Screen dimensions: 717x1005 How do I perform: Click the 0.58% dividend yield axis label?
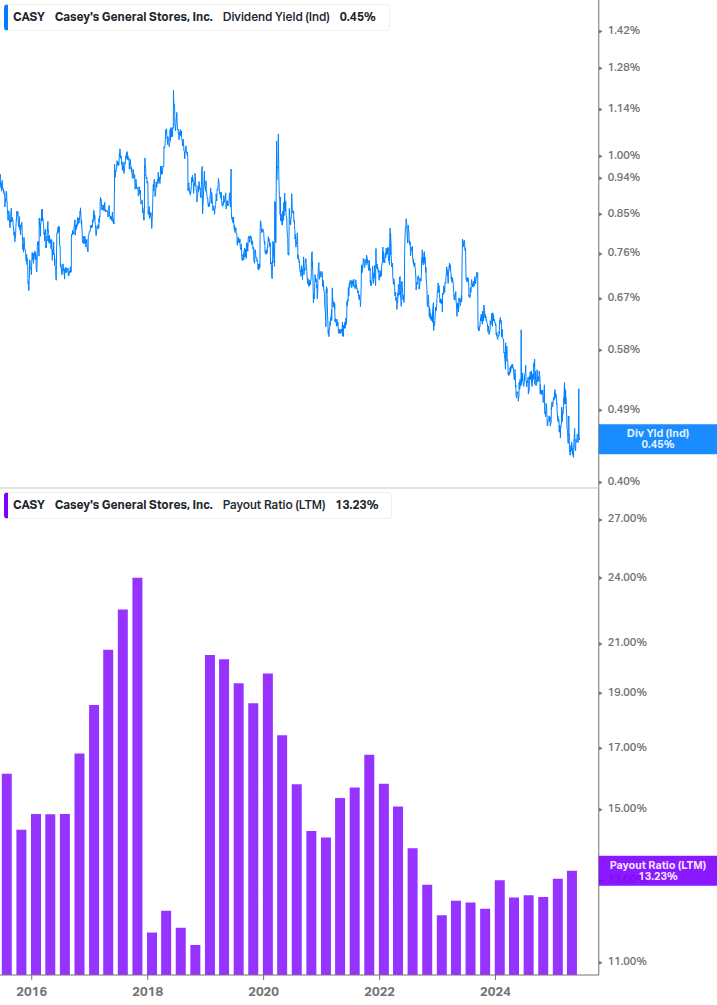[623, 349]
